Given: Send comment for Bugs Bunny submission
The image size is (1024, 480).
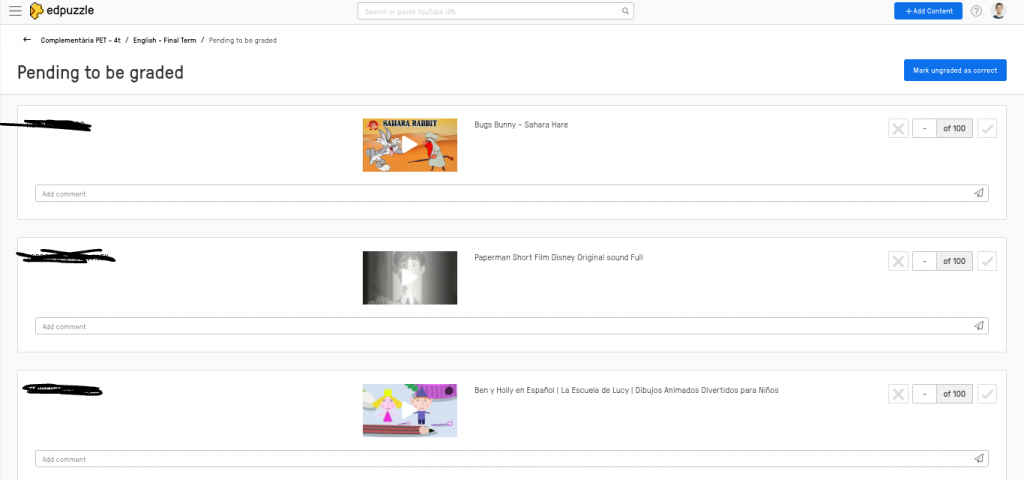Looking at the screenshot, I should click(x=979, y=193).
